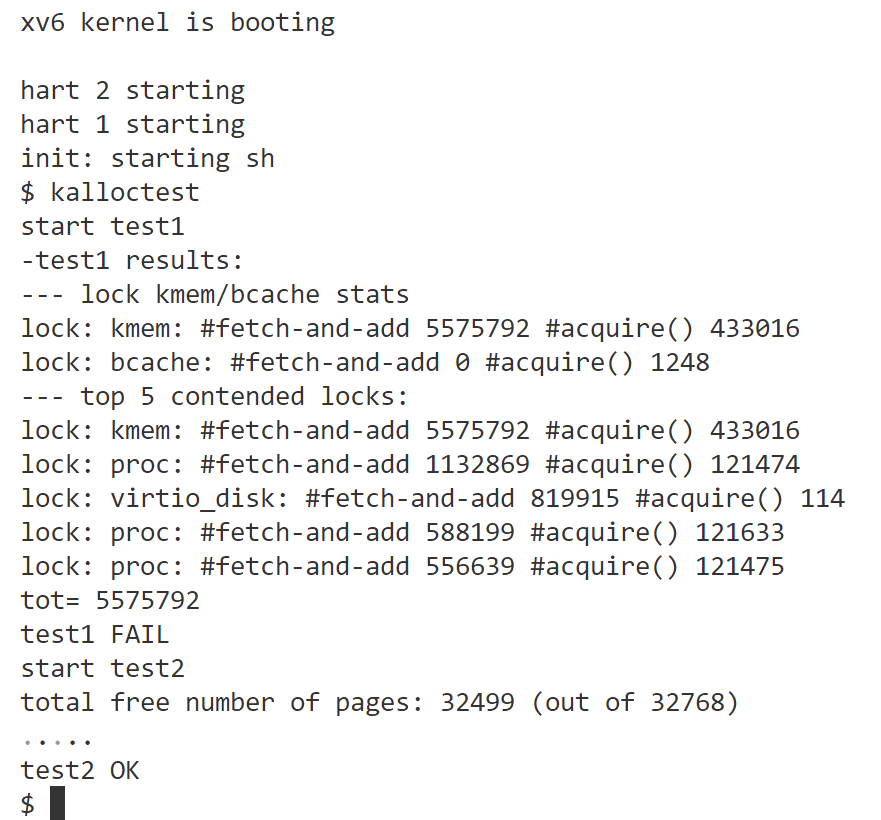Click the "kalloctest" command text
Screen dimensions: 881x820
tap(125, 192)
